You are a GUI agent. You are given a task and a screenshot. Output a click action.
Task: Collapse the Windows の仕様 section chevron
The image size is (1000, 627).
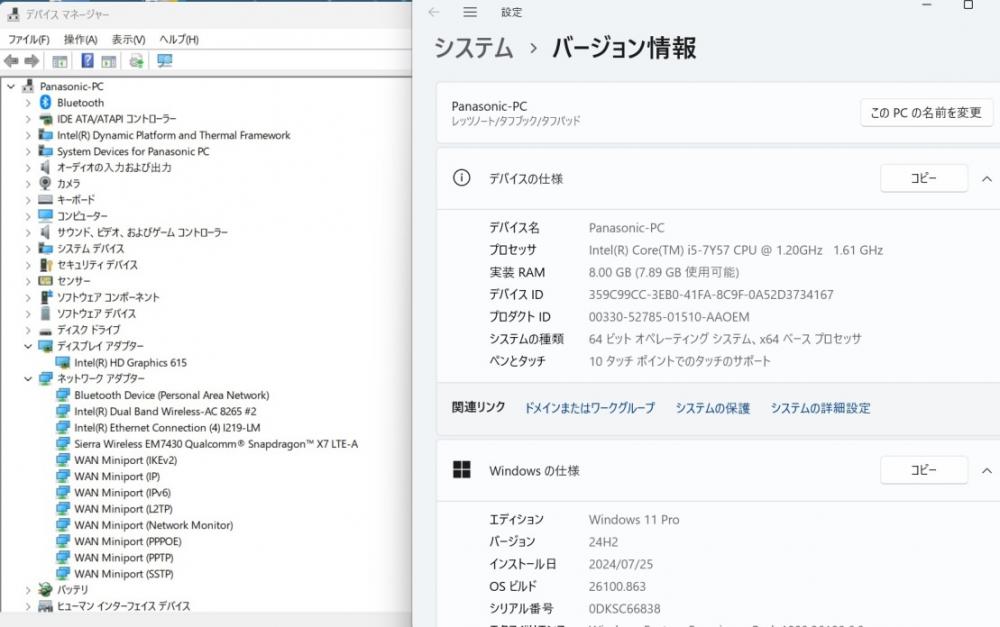tap(986, 471)
